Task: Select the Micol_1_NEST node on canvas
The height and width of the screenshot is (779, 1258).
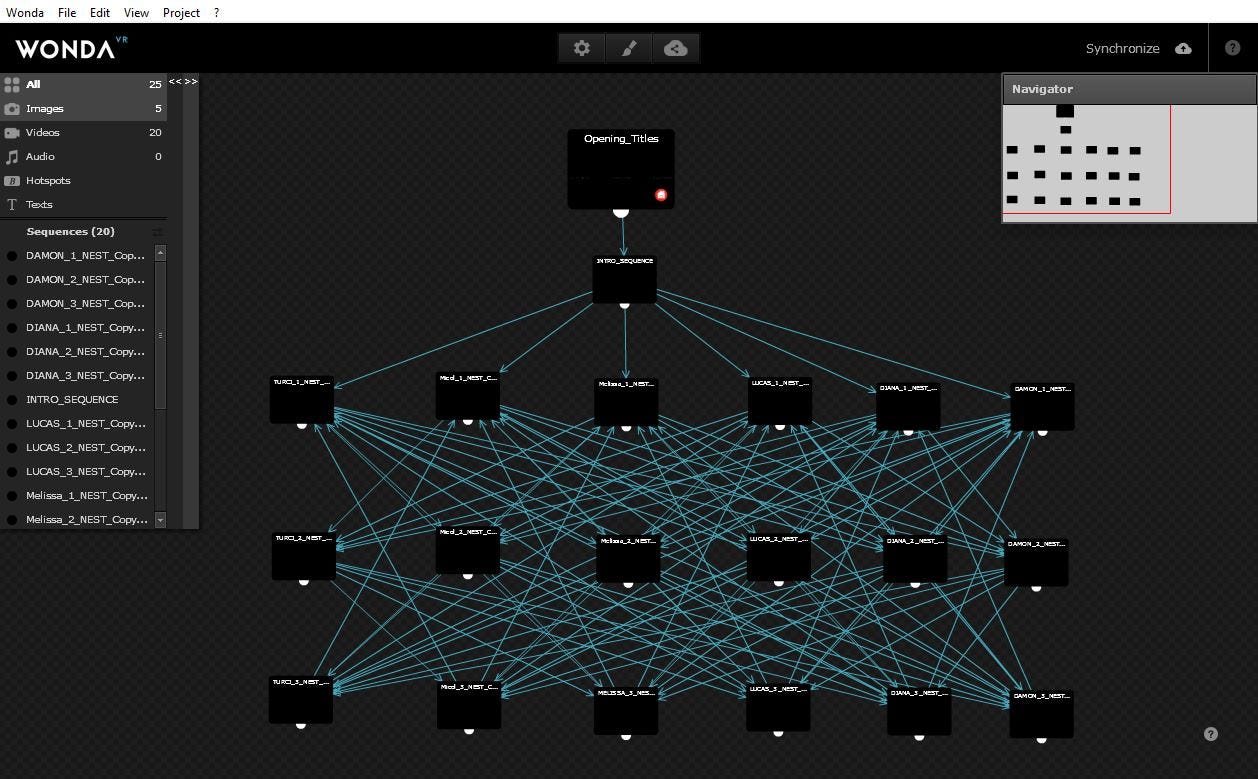Action: pyautogui.click(x=467, y=396)
